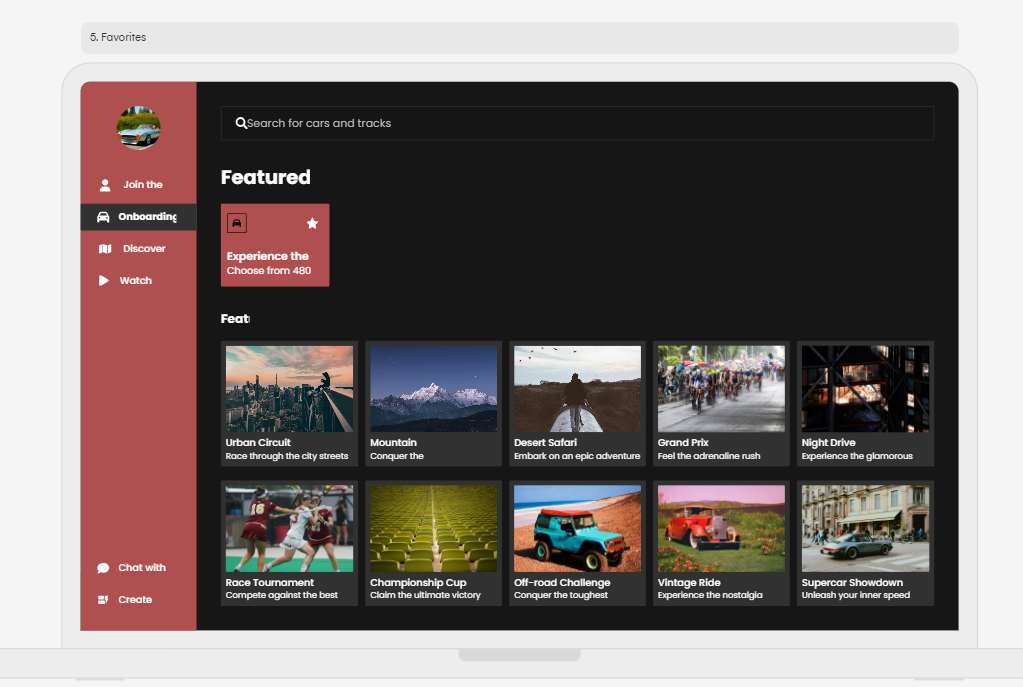Click the Urban Circuit title
Viewport: 1023px width, 687px height.
coord(258,442)
